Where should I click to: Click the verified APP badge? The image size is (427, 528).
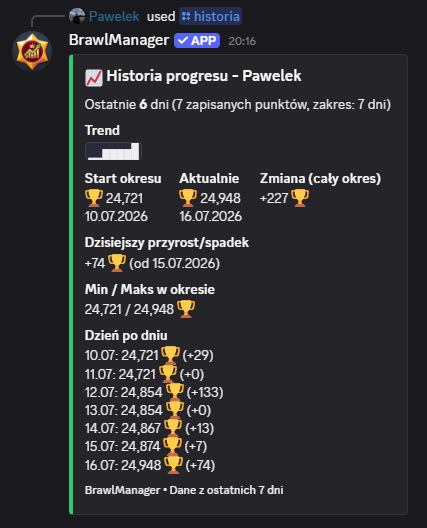tap(197, 41)
